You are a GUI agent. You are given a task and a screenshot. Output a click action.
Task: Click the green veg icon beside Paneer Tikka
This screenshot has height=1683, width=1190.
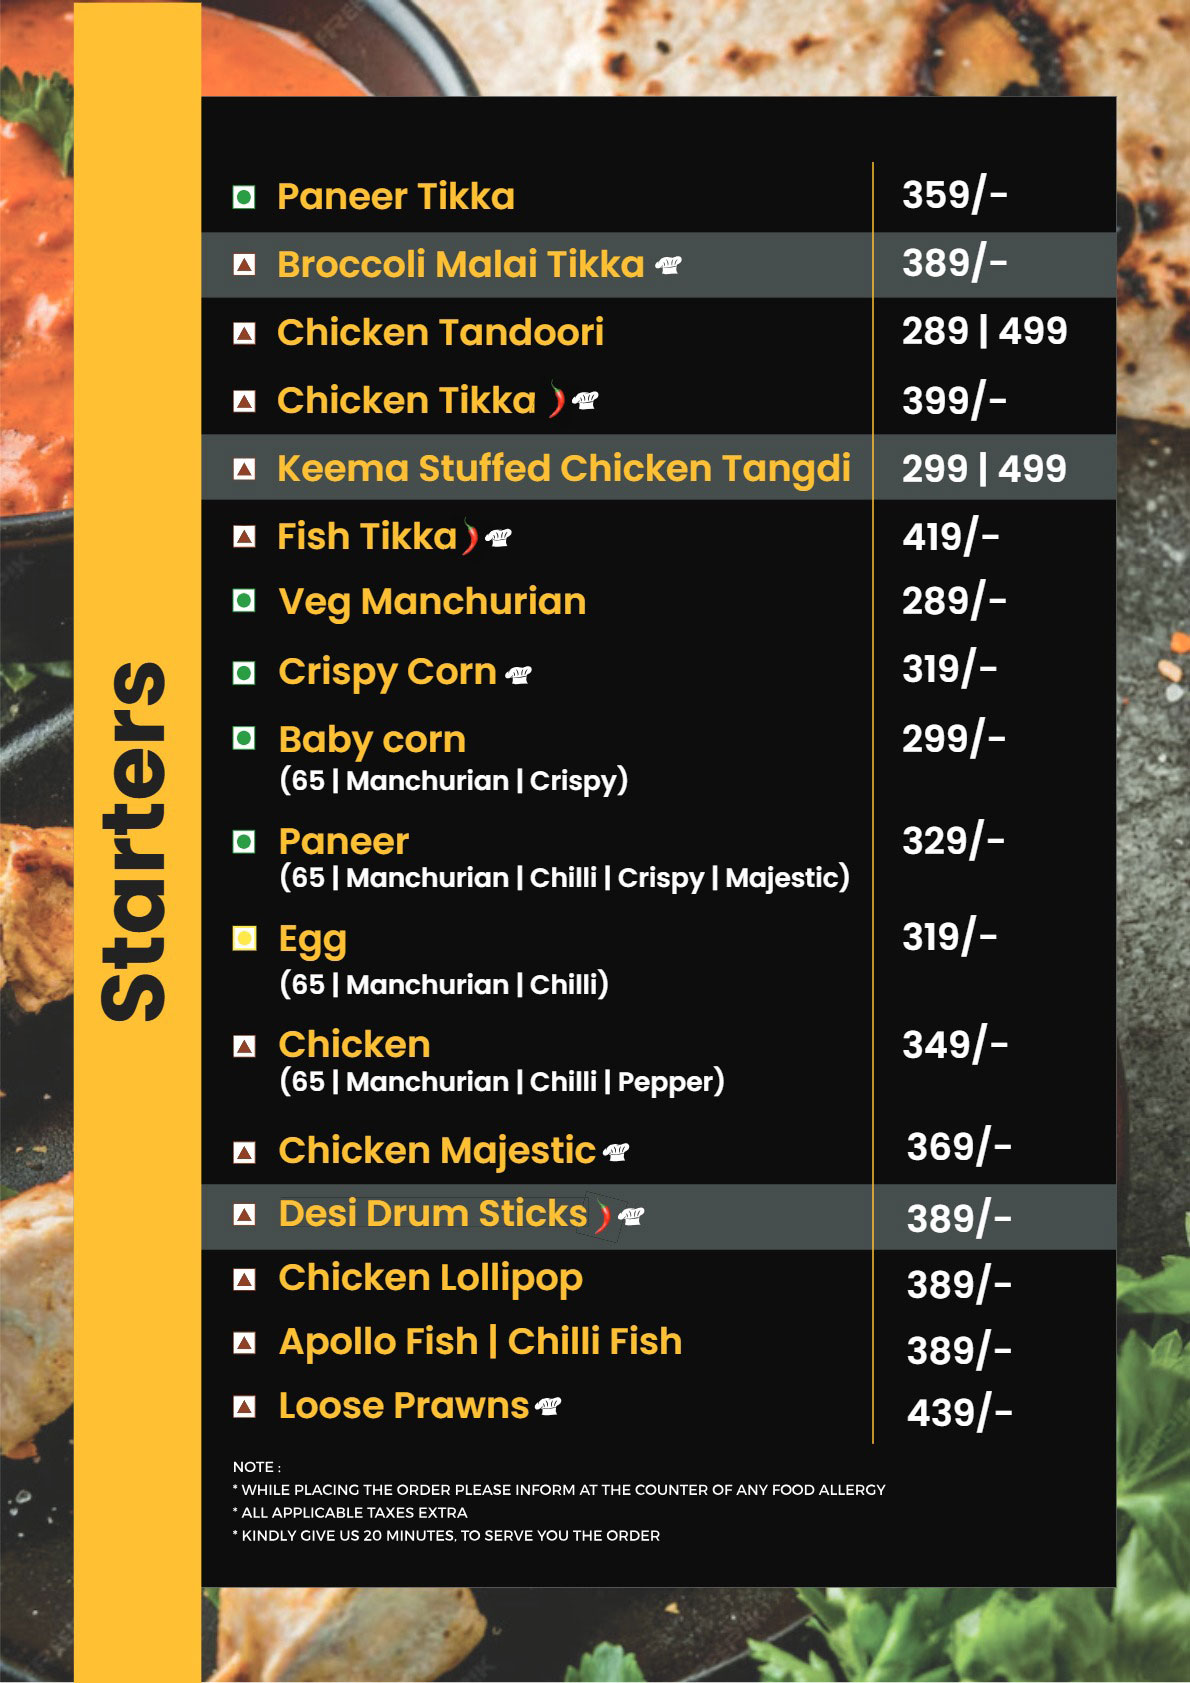click(x=243, y=197)
